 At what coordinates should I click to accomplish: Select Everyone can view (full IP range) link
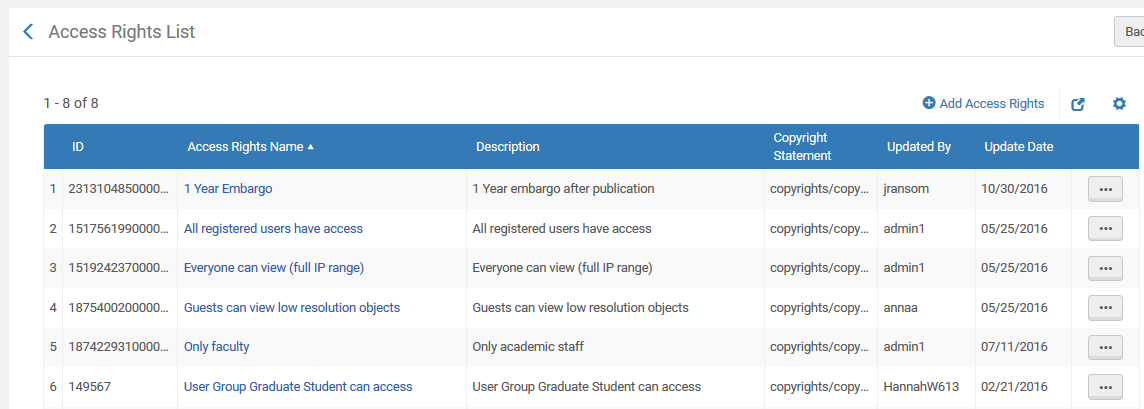click(273, 268)
